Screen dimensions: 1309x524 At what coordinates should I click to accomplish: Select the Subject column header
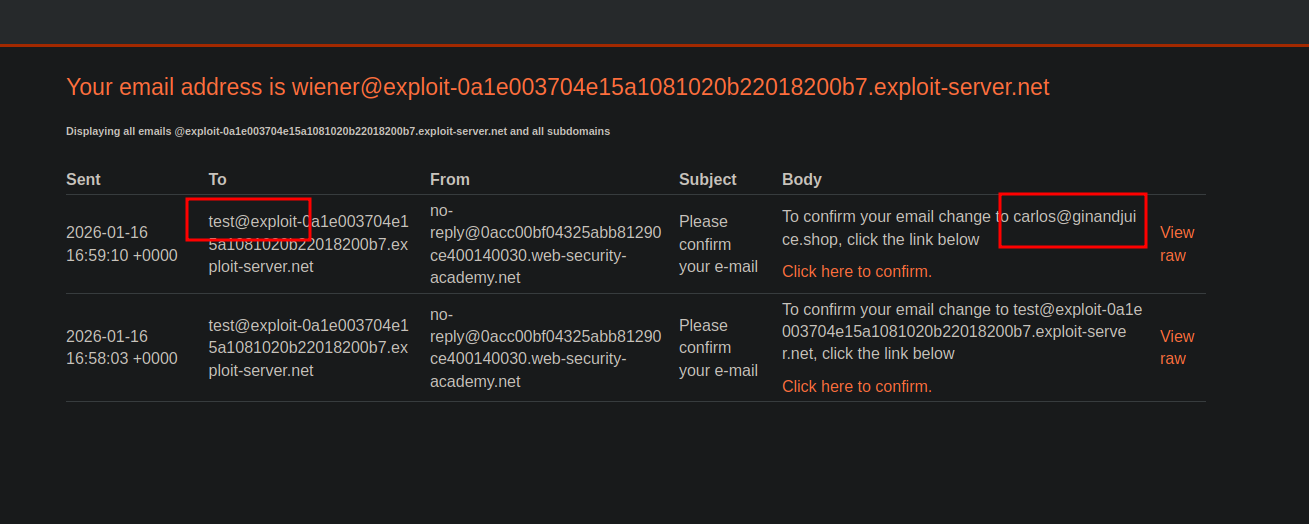pyautogui.click(x=707, y=180)
